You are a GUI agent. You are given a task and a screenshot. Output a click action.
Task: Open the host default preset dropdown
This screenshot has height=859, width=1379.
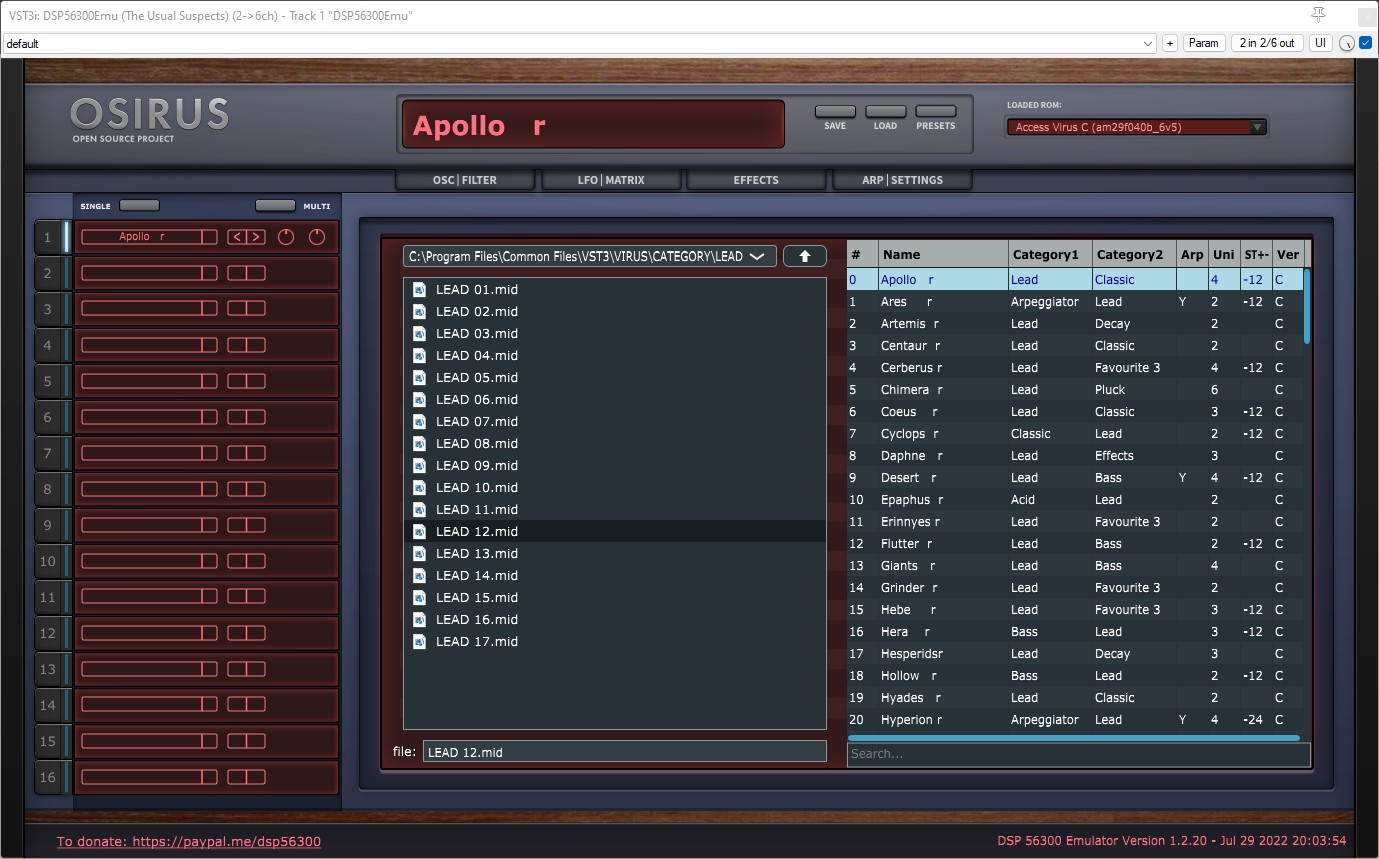point(580,43)
